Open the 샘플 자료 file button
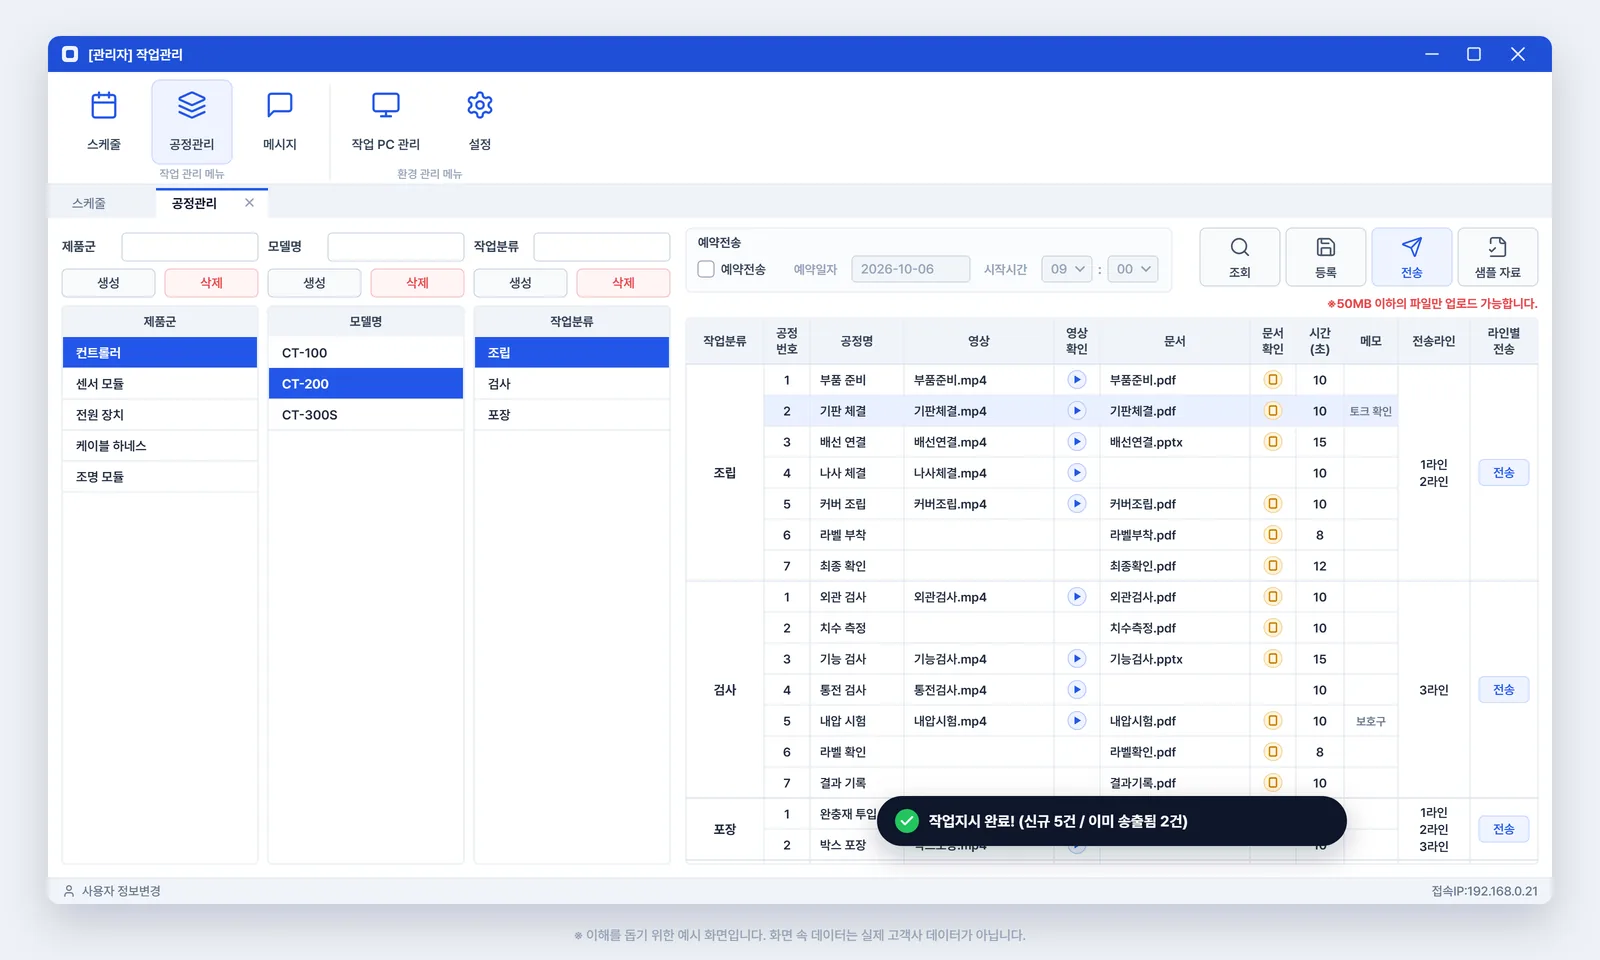The image size is (1600, 960). click(x=1498, y=257)
